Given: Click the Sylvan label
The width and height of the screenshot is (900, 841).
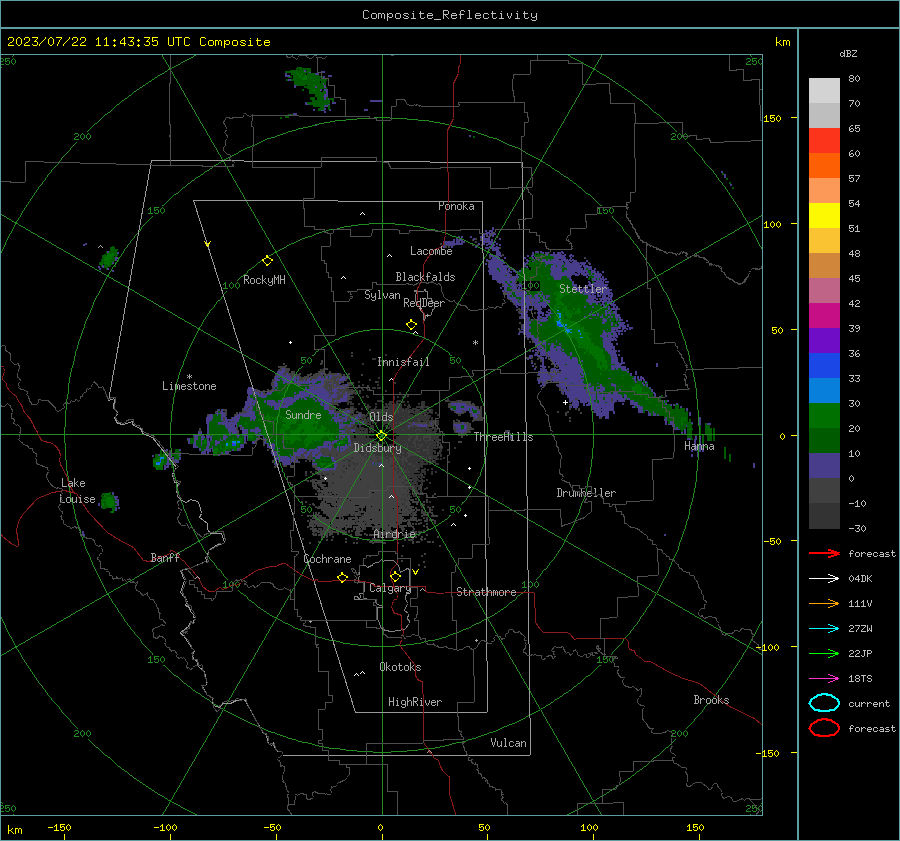Looking at the screenshot, I should click(382, 295).
